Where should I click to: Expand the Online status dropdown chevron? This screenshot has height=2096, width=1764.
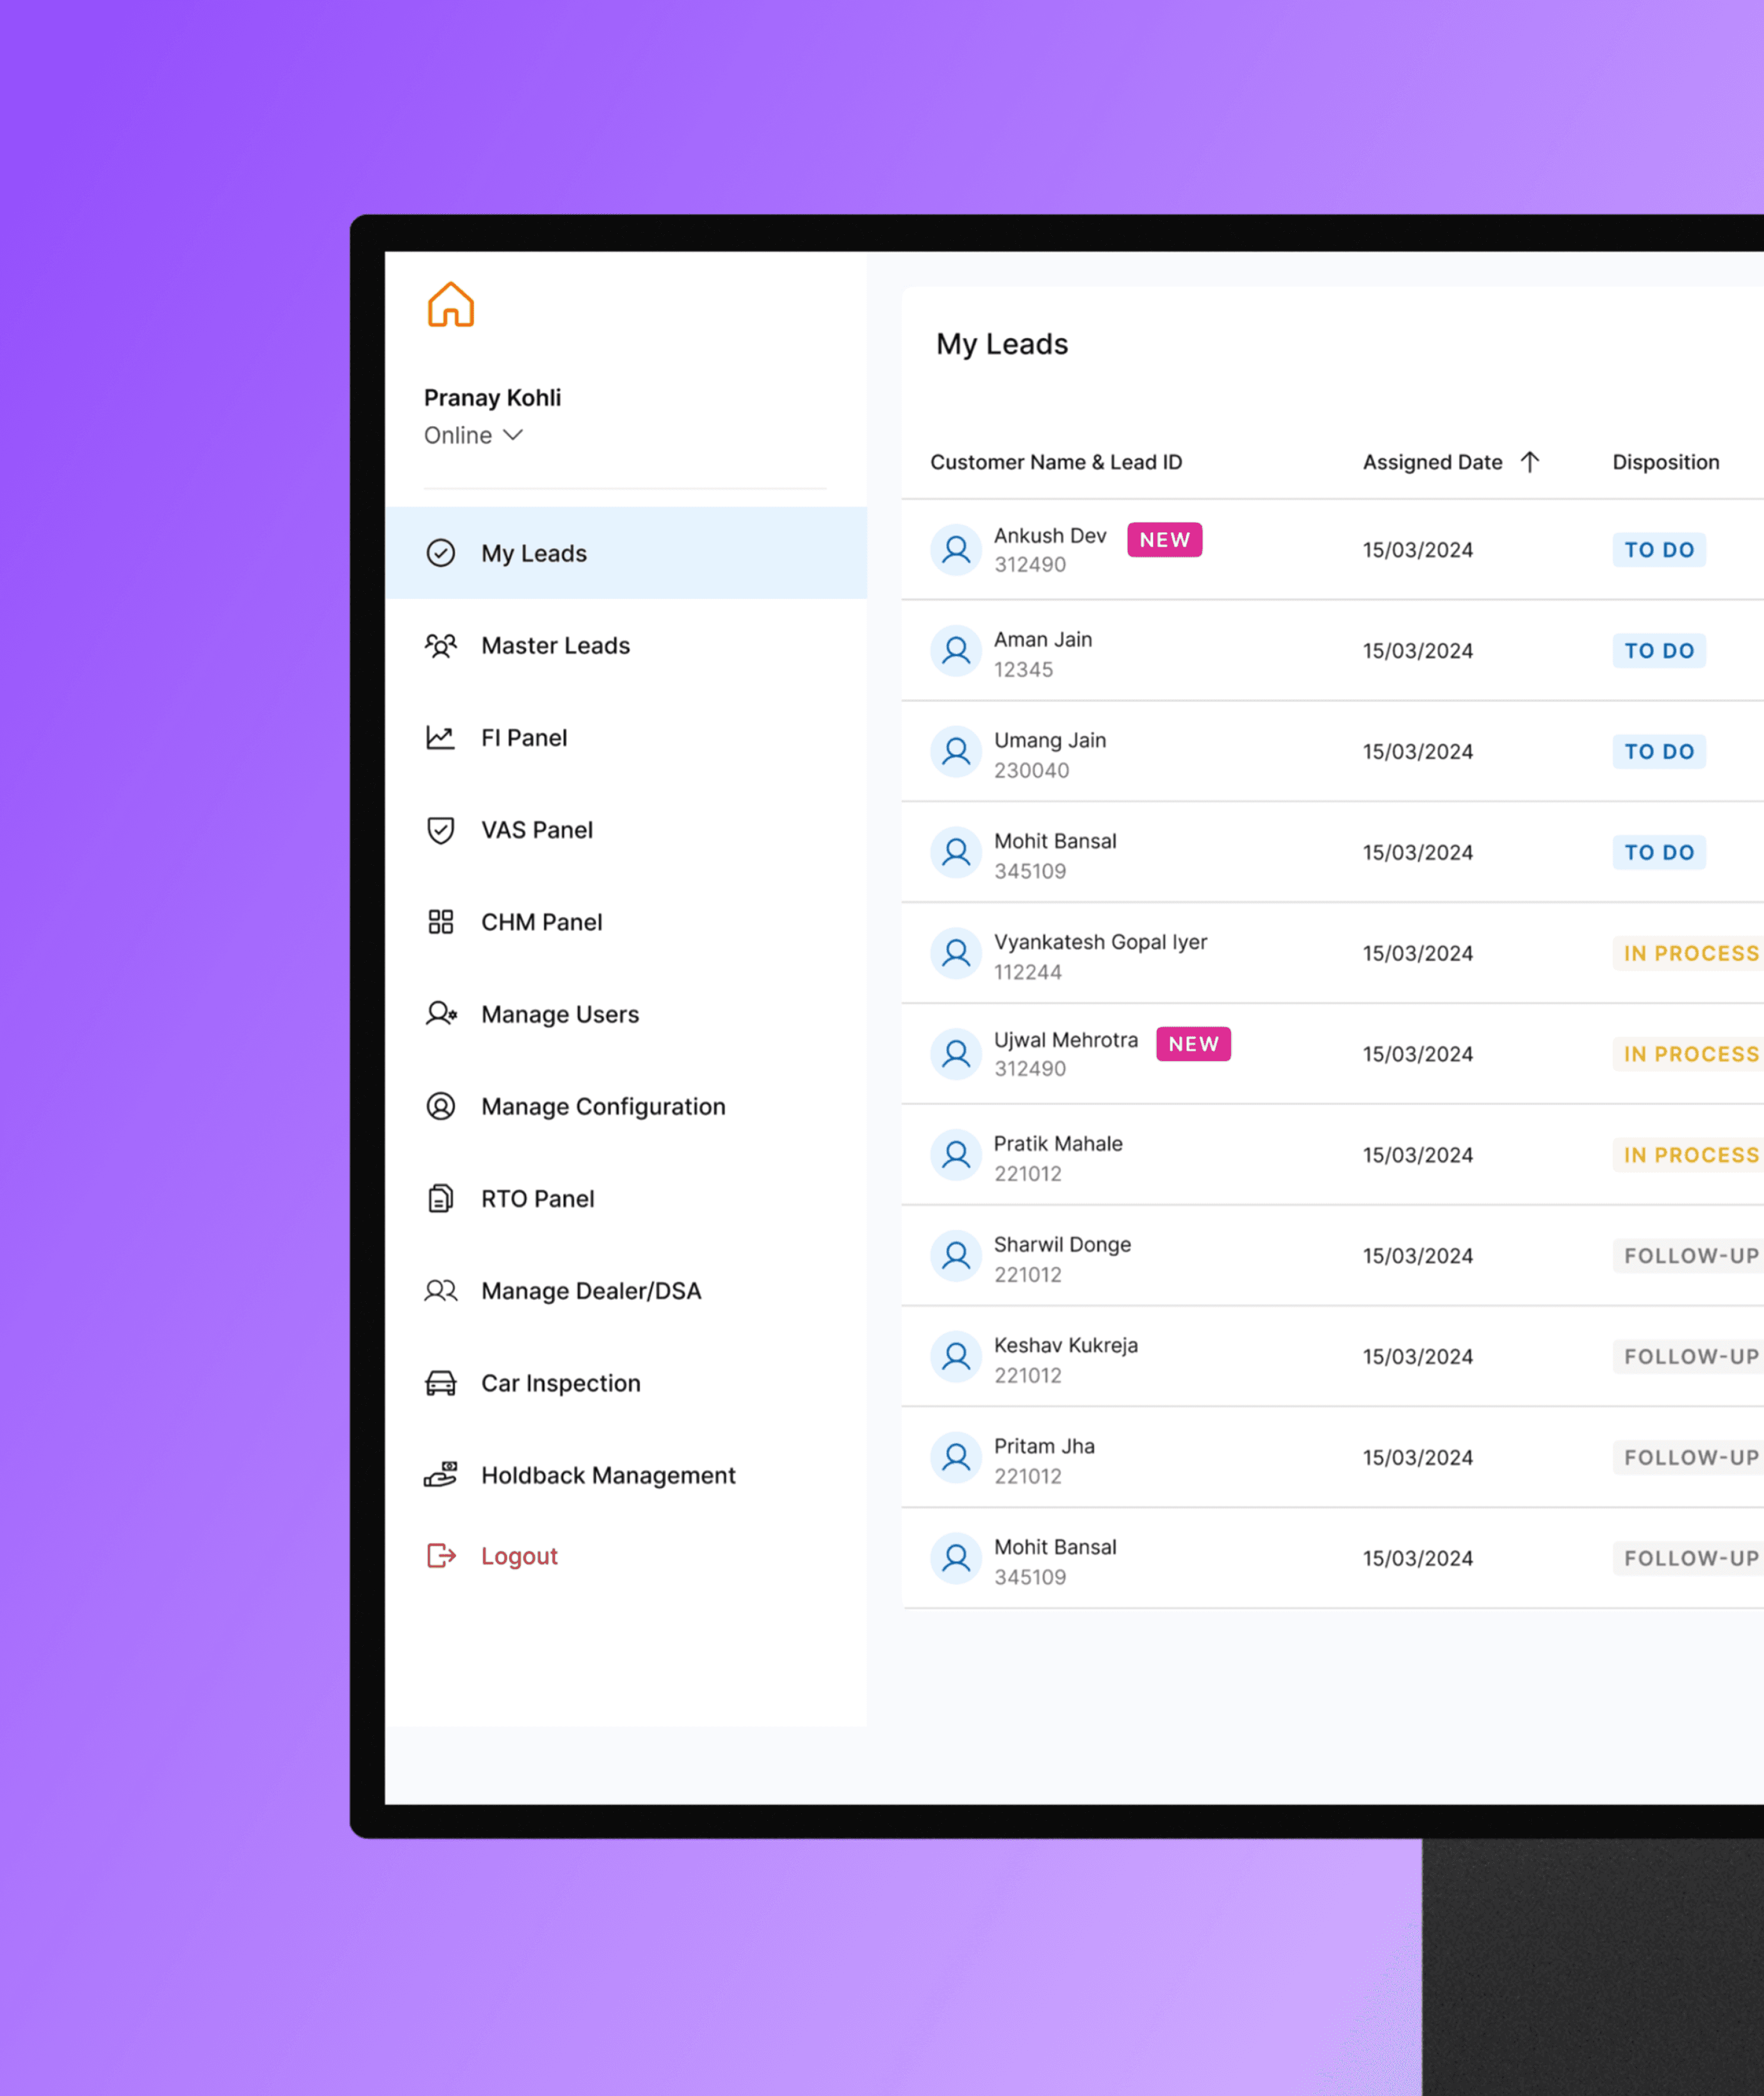pos(513,435)
